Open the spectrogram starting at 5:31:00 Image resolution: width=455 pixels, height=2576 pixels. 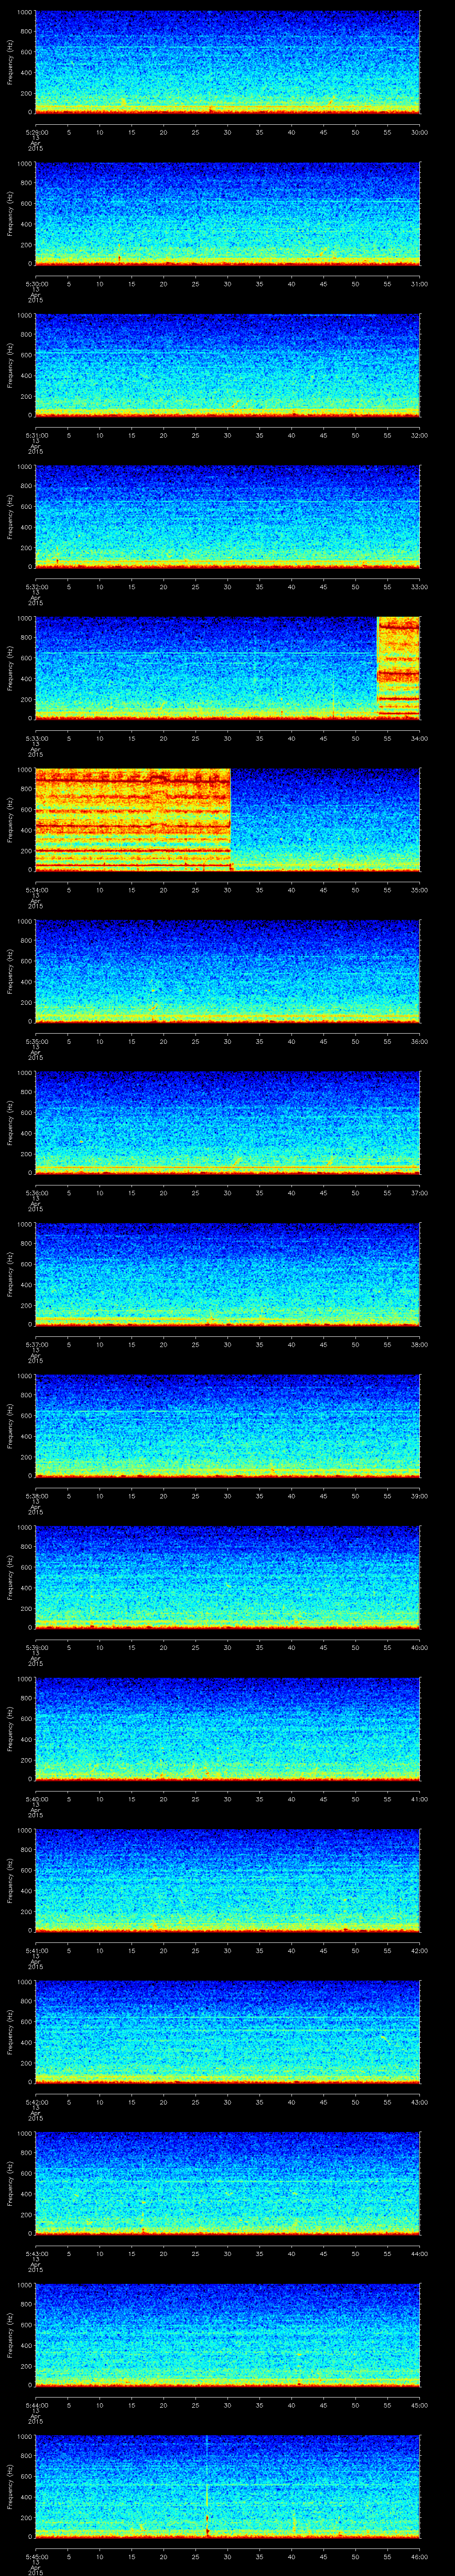227,365
